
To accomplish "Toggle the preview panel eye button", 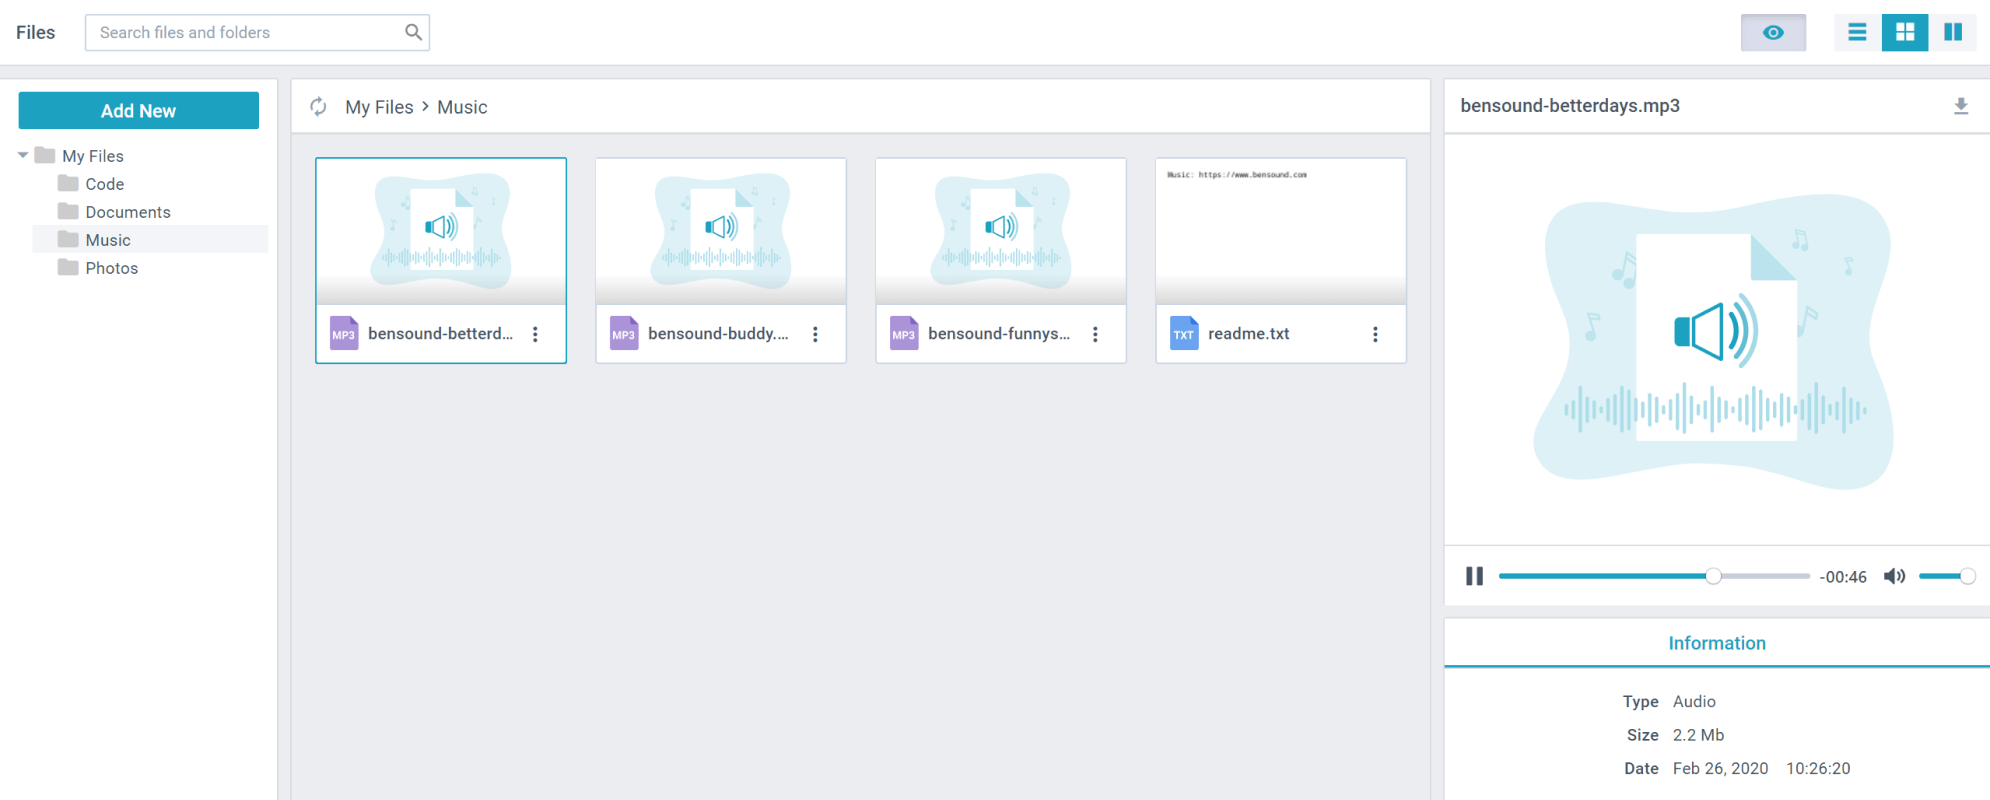I will [1773, 32].
